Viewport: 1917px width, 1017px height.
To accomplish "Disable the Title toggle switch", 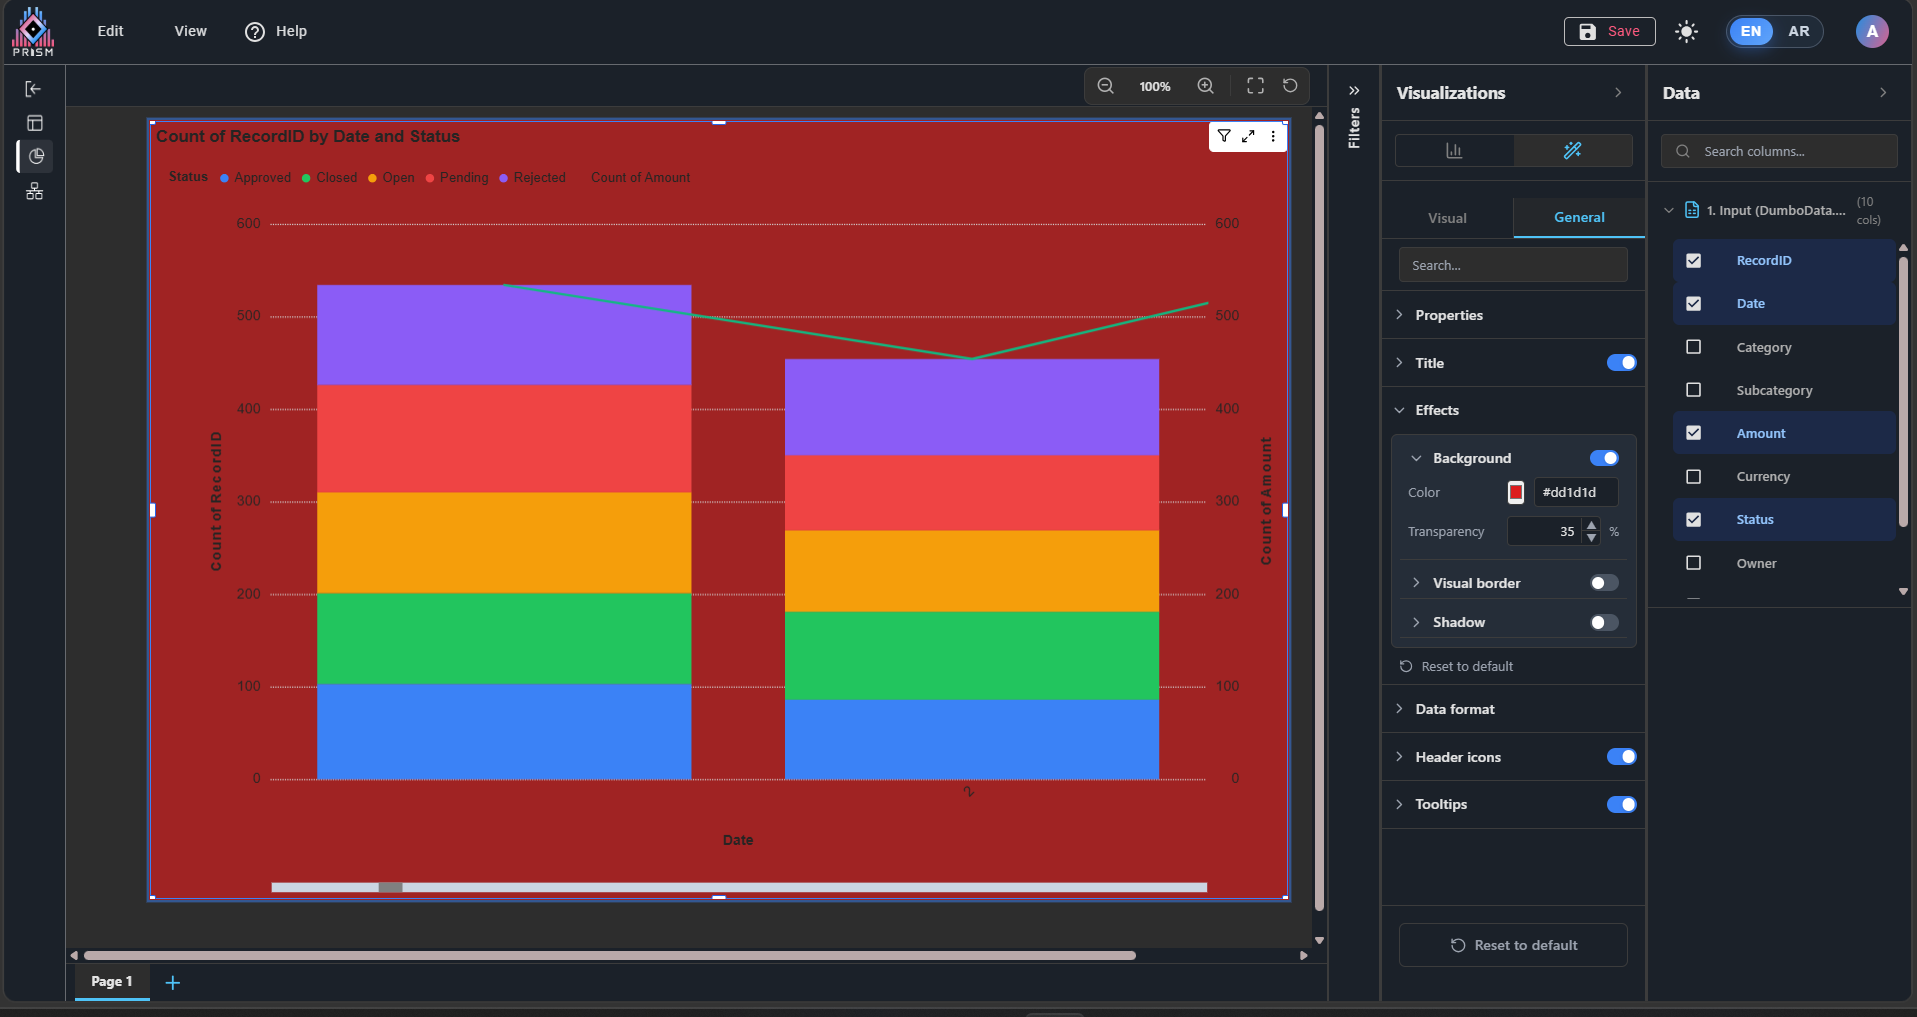I will pos(1621,363).
